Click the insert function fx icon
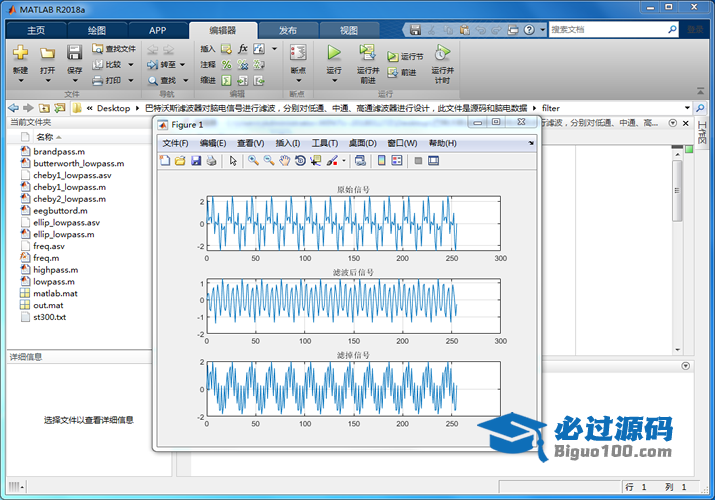The width and height of the screenshot is (715, 500). click(243, 48)
